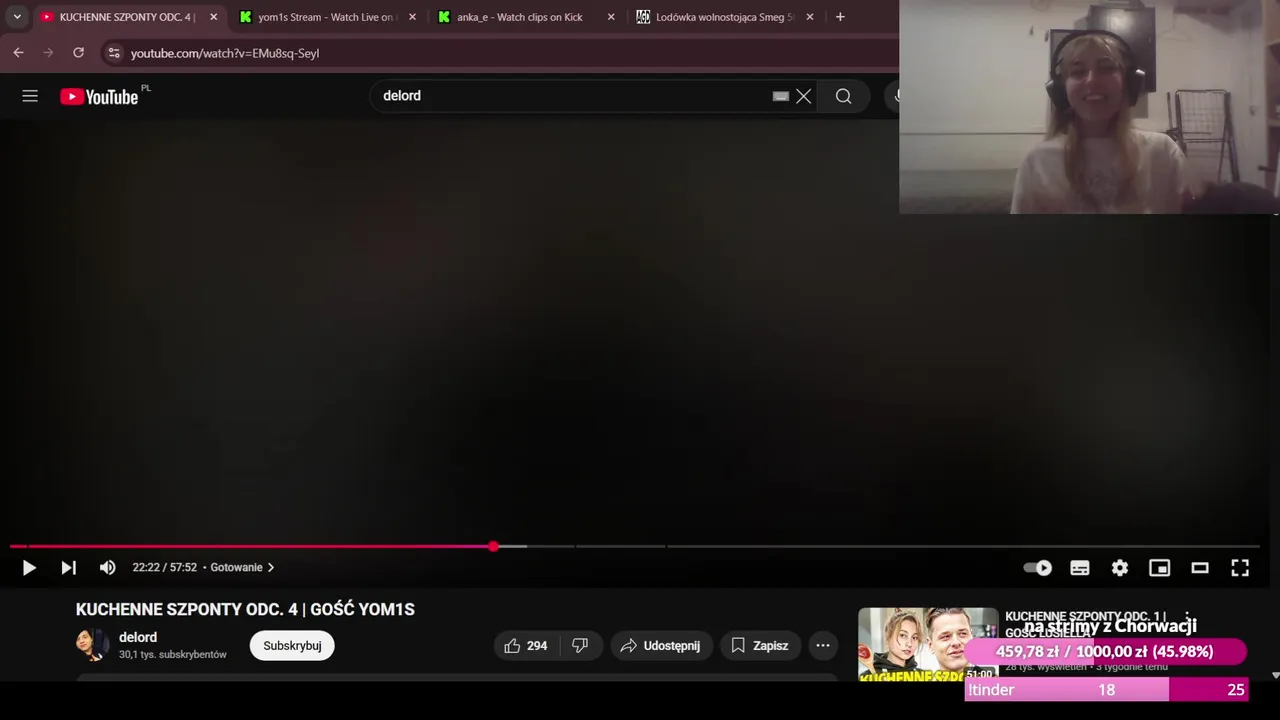Expand the Gotowanie chapter list
Image resolution: width=1280 pixels, height=720 pixels.
coord(242,567)
